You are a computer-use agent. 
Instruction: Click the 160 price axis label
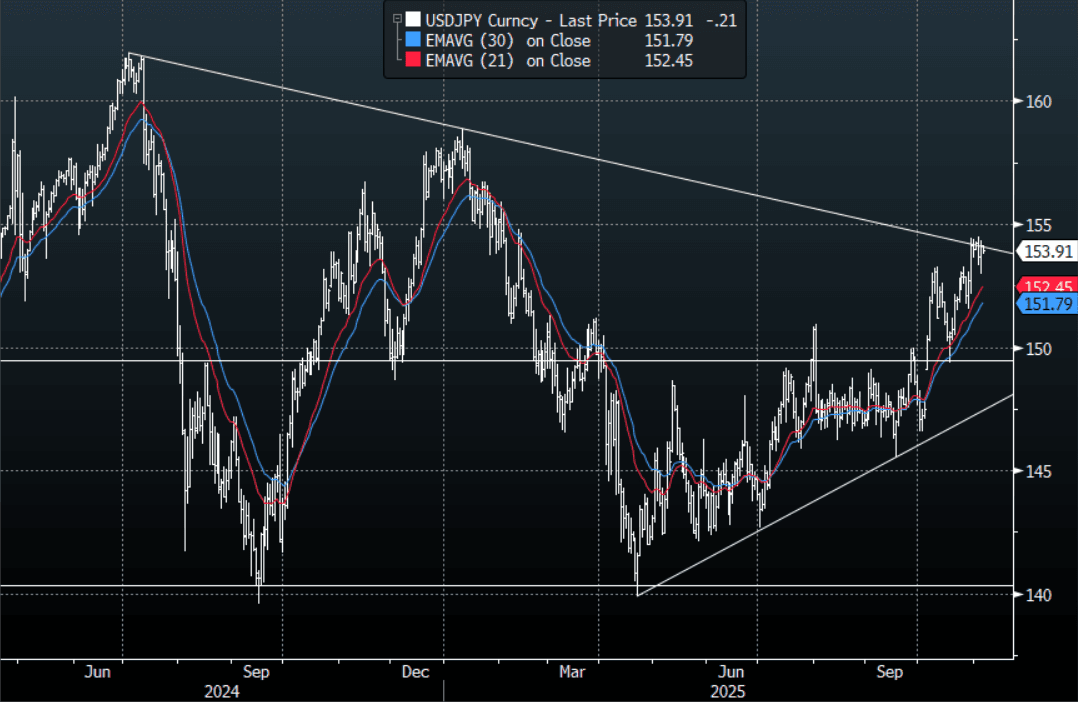click(x=1039, y=102)
